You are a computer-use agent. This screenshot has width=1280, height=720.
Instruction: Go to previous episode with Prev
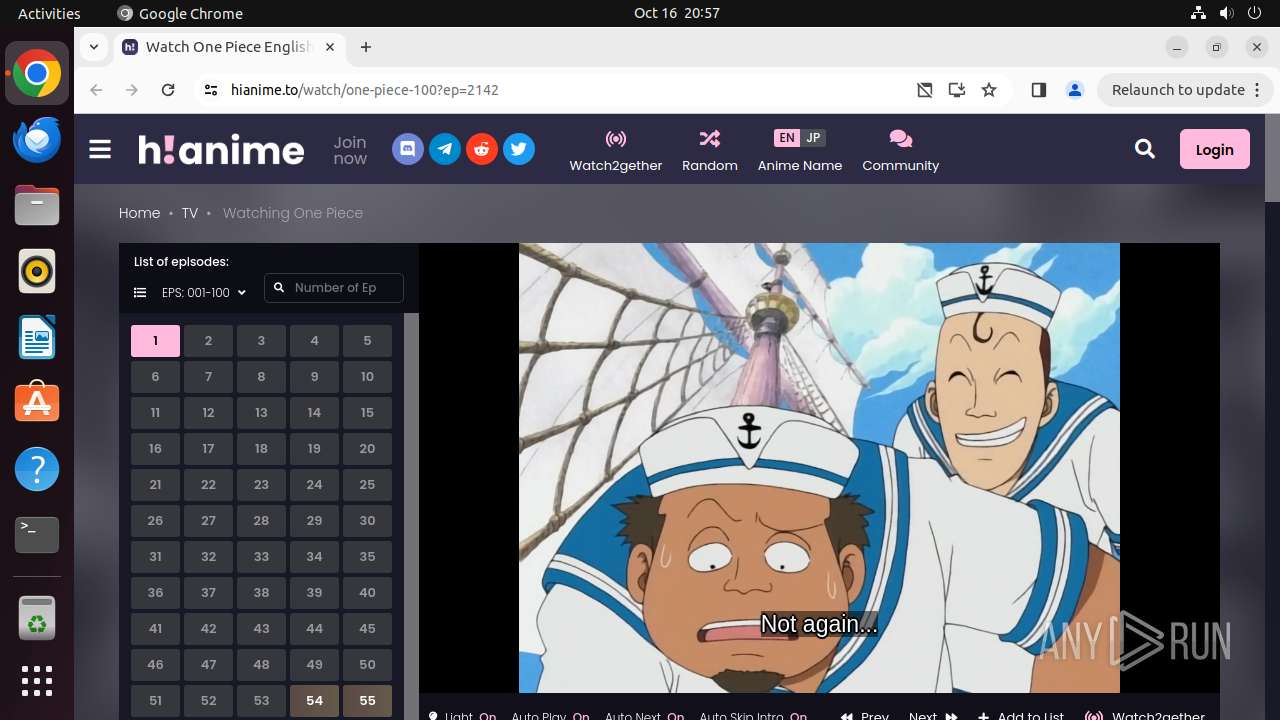865,715
